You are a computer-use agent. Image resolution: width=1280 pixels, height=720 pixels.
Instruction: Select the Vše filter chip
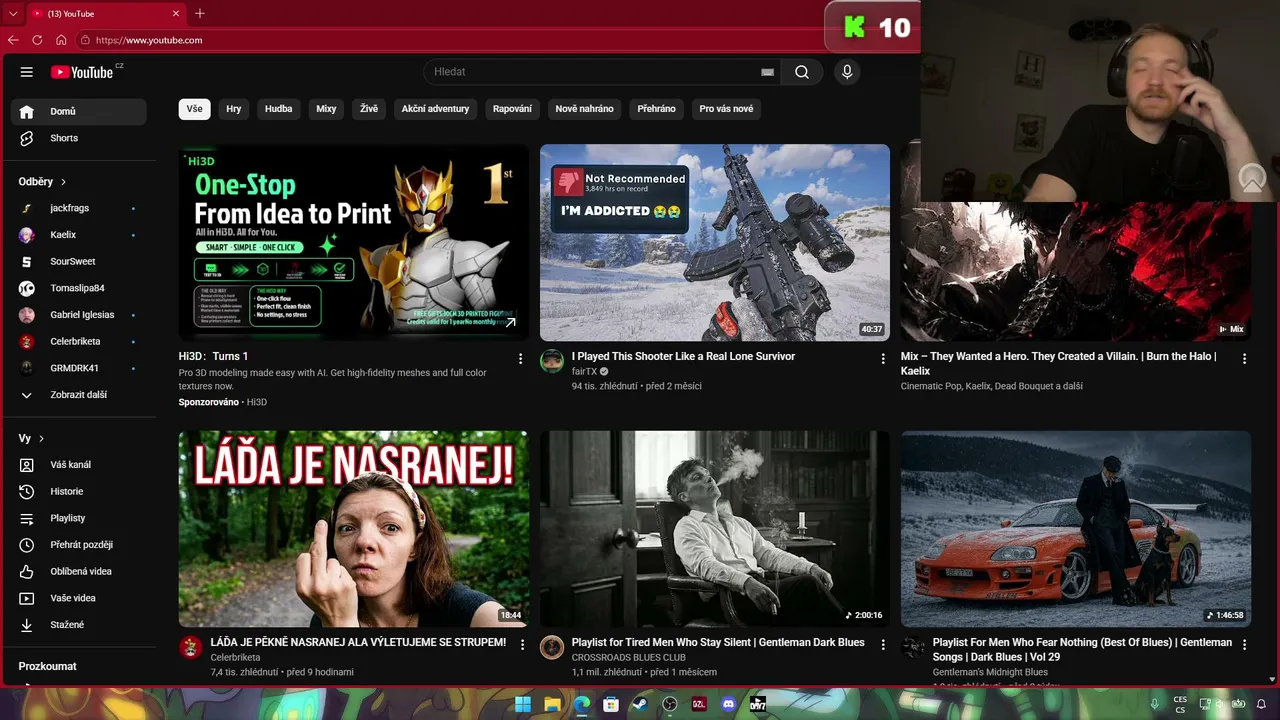pyautogui.click(x=194, y=109)
